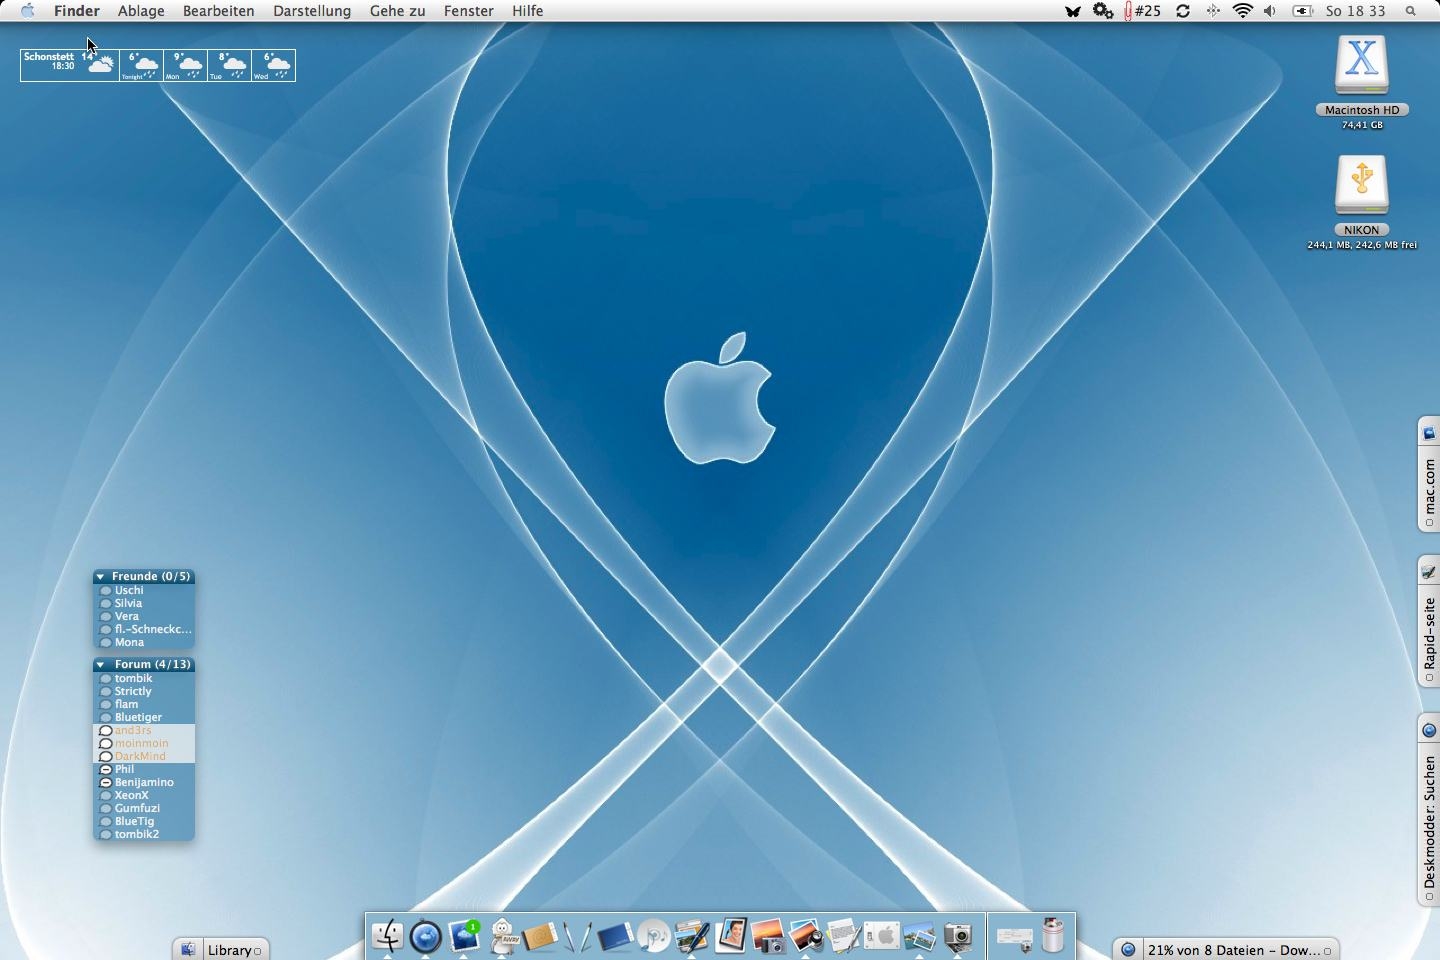1440x960 pixels.
Task: Select contact Vera in Freunde list
Action: [144, 616]
